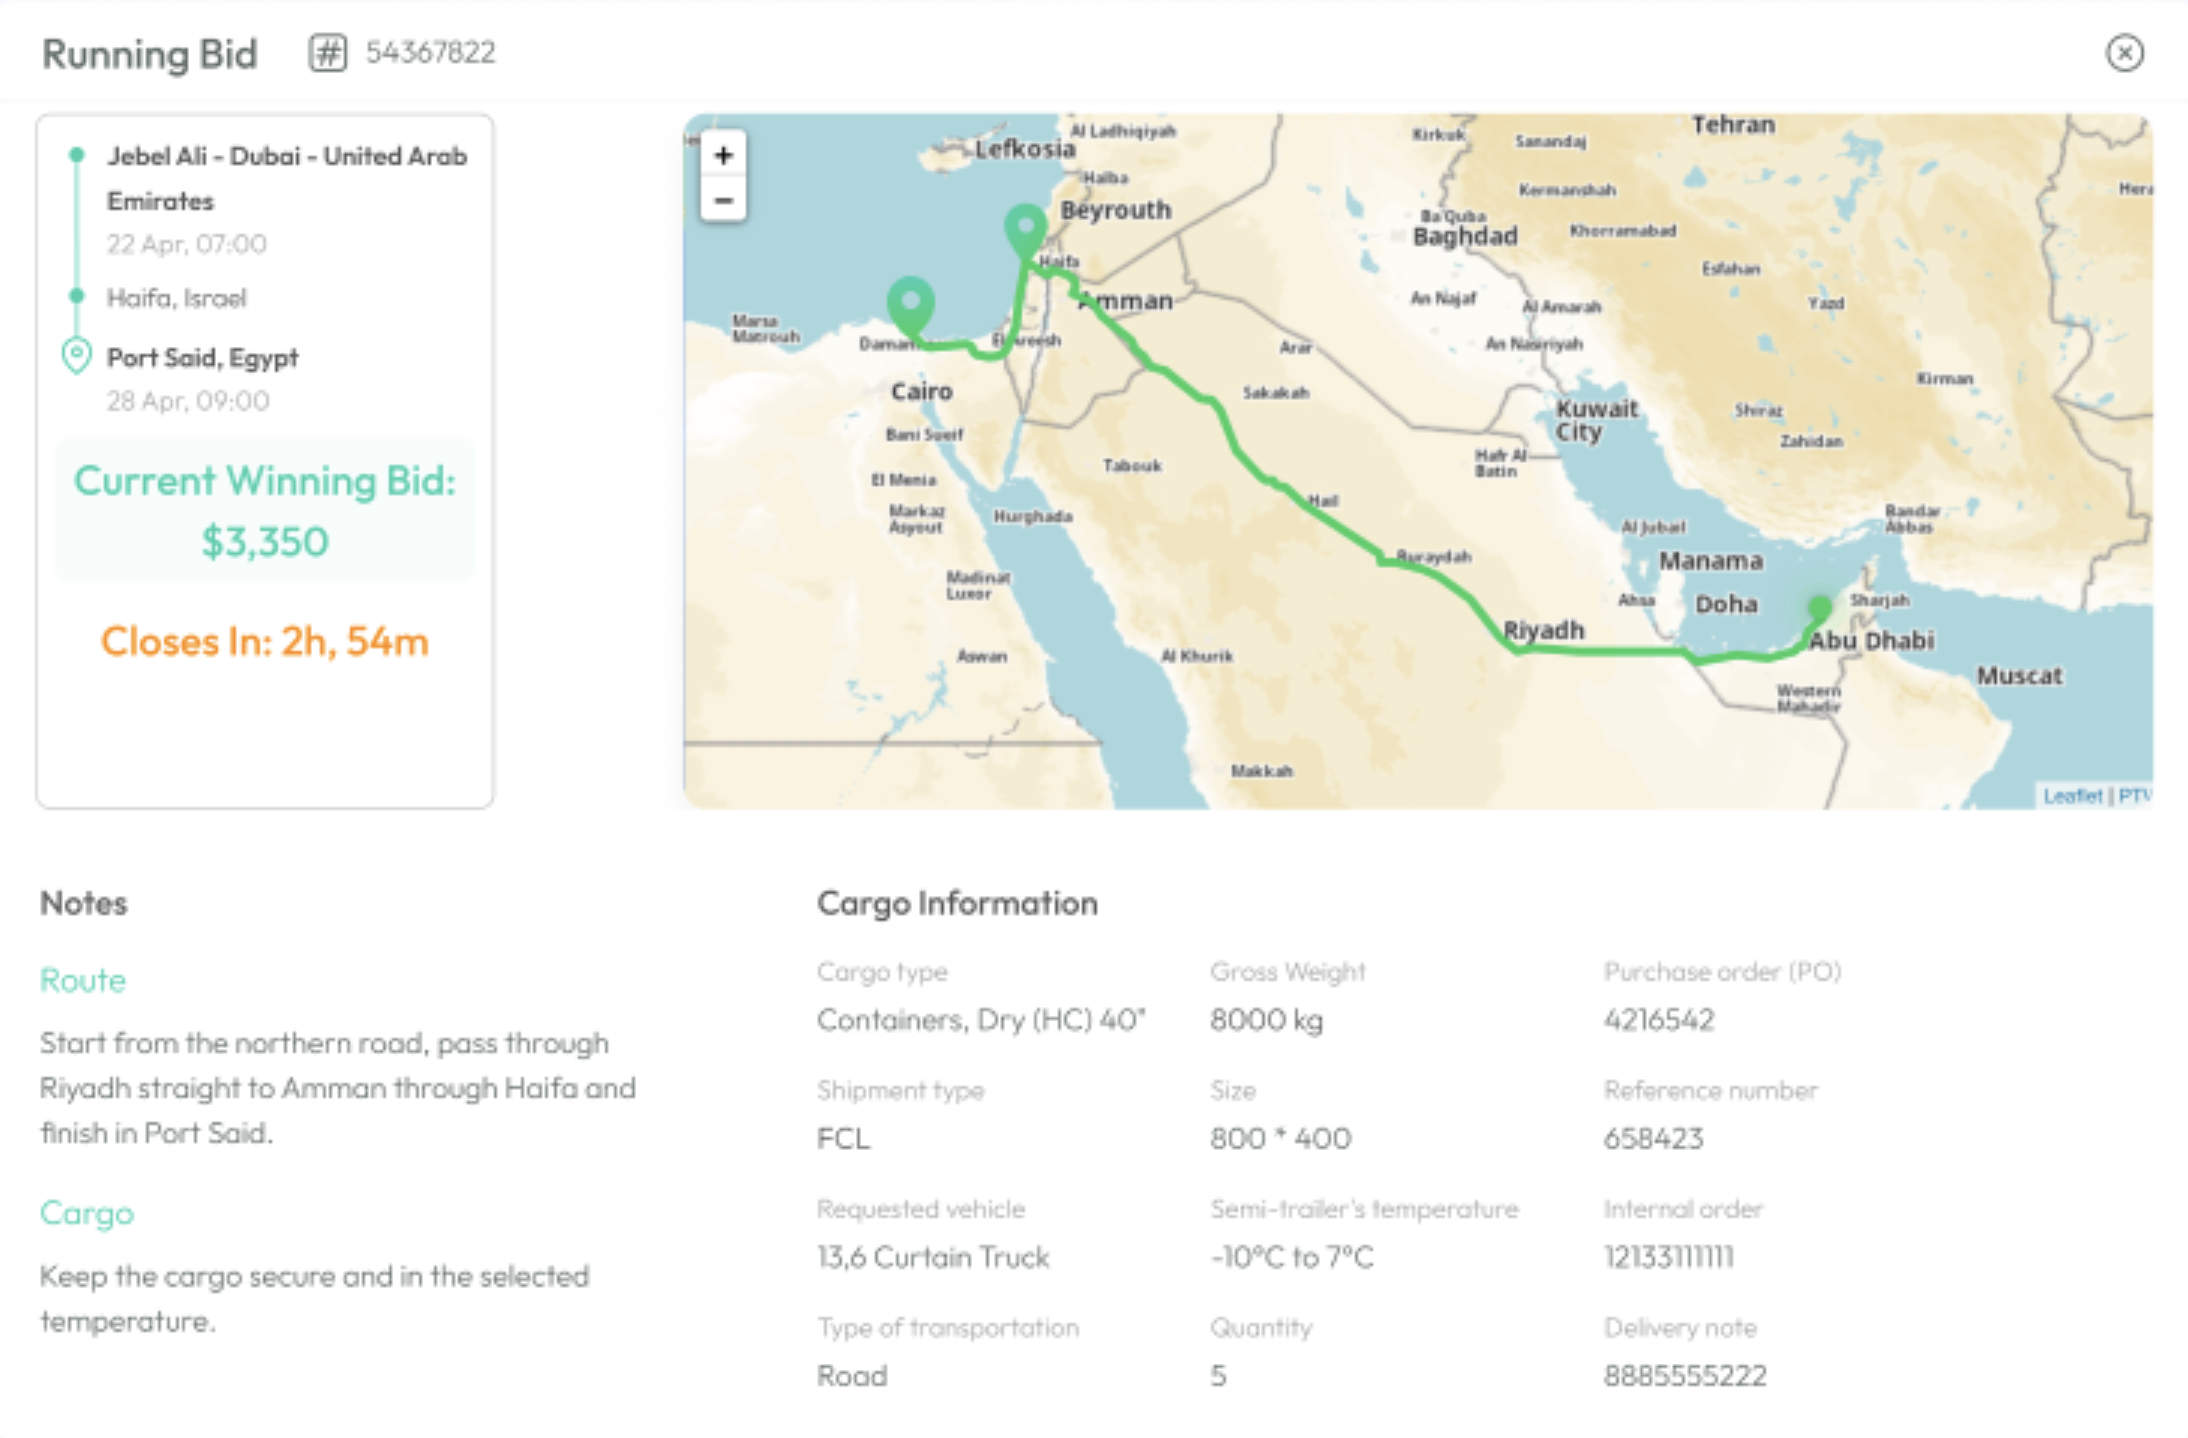Zoom in on the route map
Viewport: 2188px width, 1438px height.
[724, 155]
